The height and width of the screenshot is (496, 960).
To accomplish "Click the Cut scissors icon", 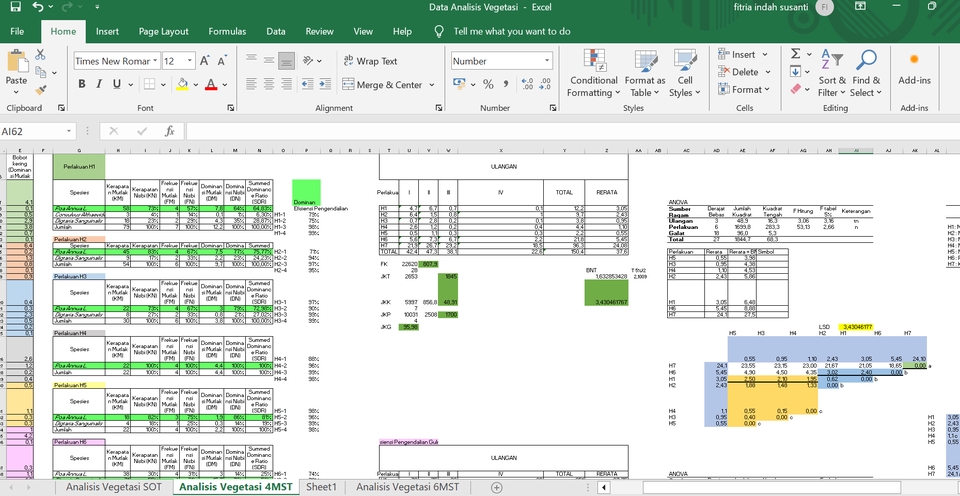I will 40,54.
